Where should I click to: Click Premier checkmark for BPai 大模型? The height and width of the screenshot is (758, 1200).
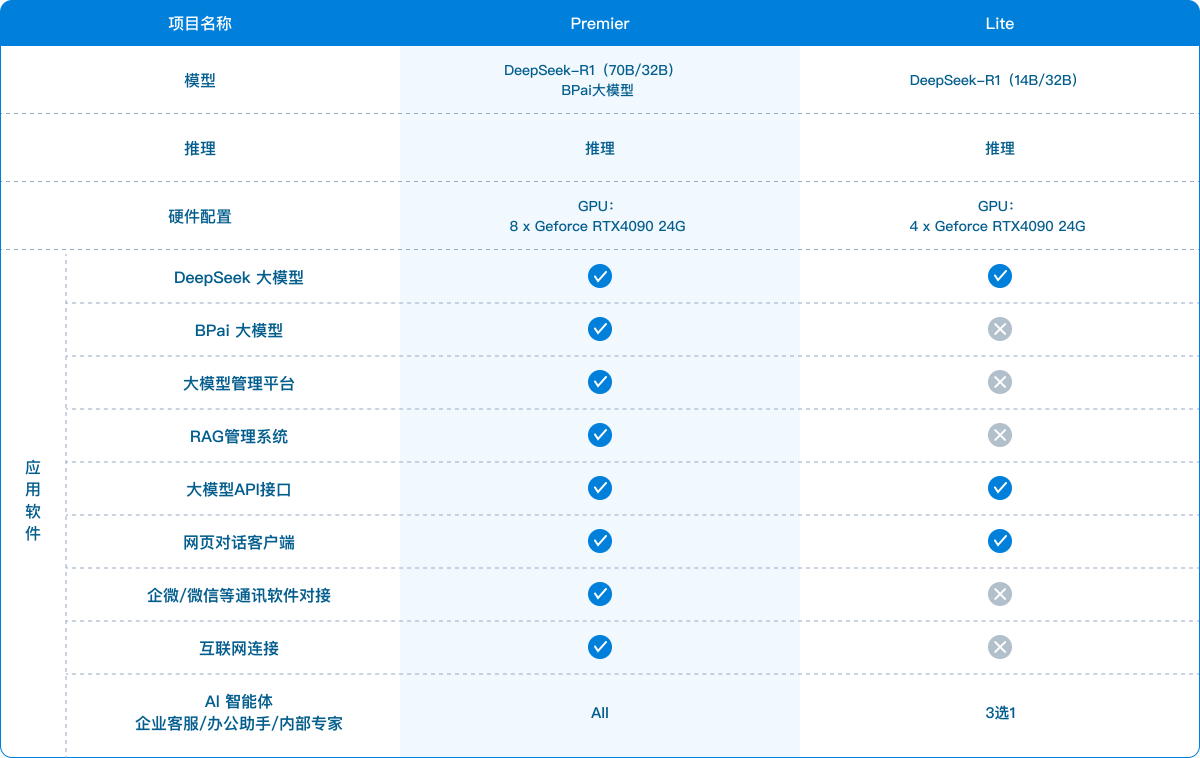(x=600, y=329)
